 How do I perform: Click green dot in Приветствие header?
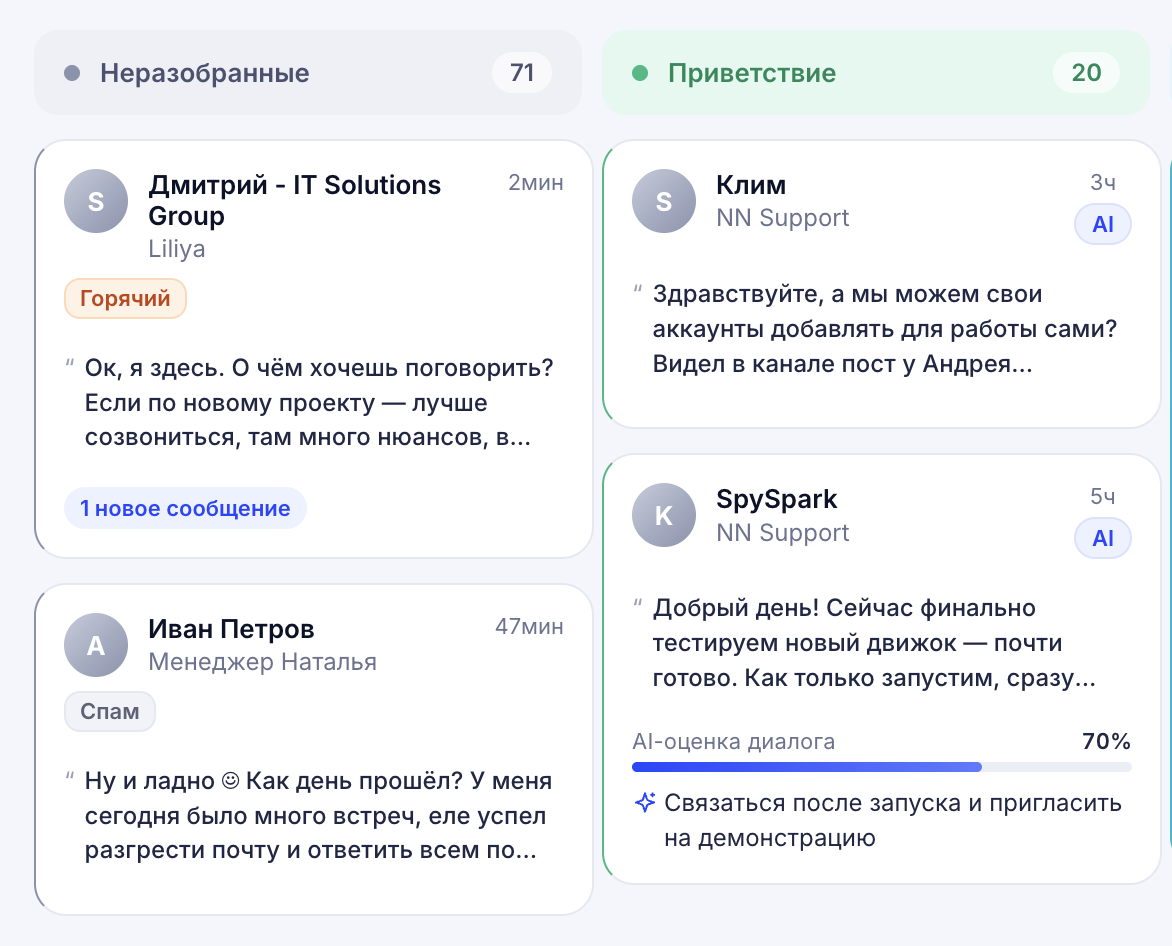tap(640, 72)
